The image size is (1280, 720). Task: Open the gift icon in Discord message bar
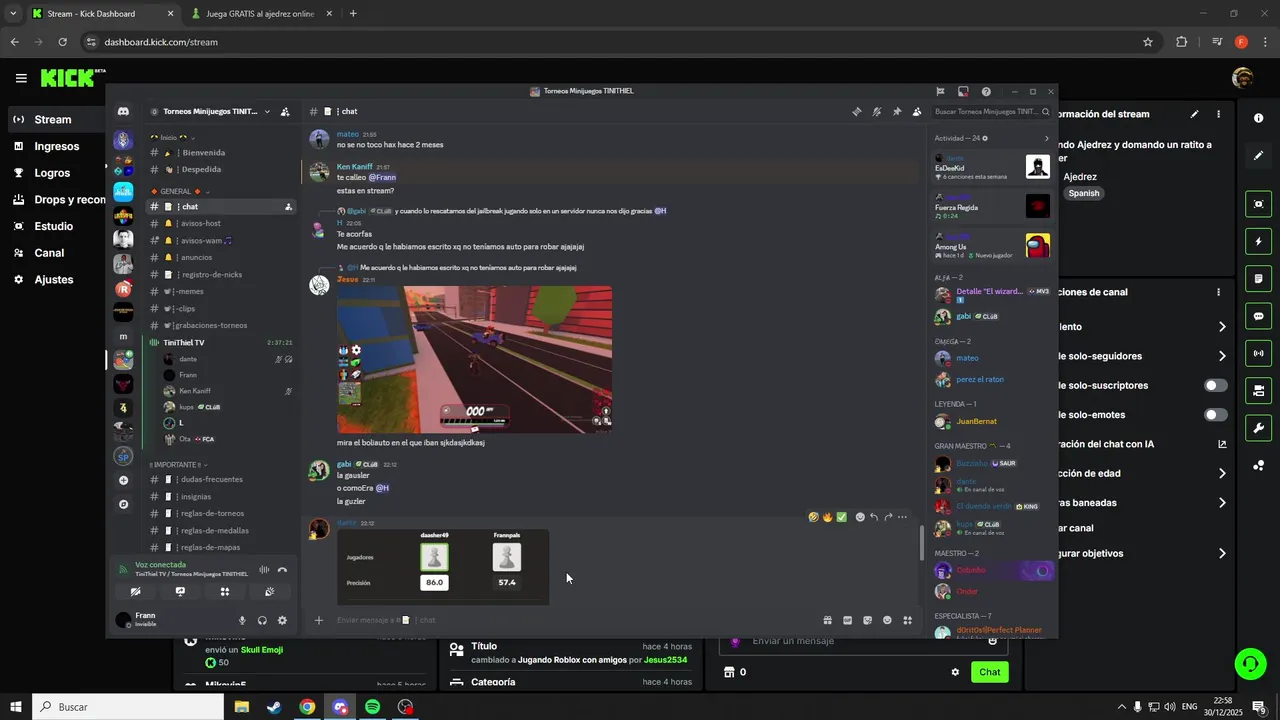(x=827, y=620)
